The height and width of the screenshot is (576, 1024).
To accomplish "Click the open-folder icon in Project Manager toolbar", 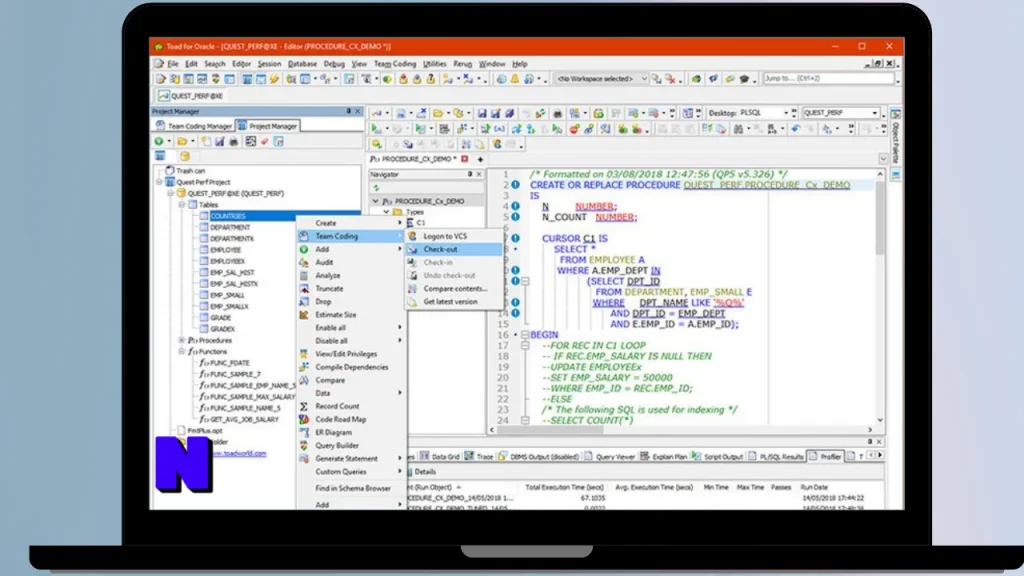I will tap(182, 141).
